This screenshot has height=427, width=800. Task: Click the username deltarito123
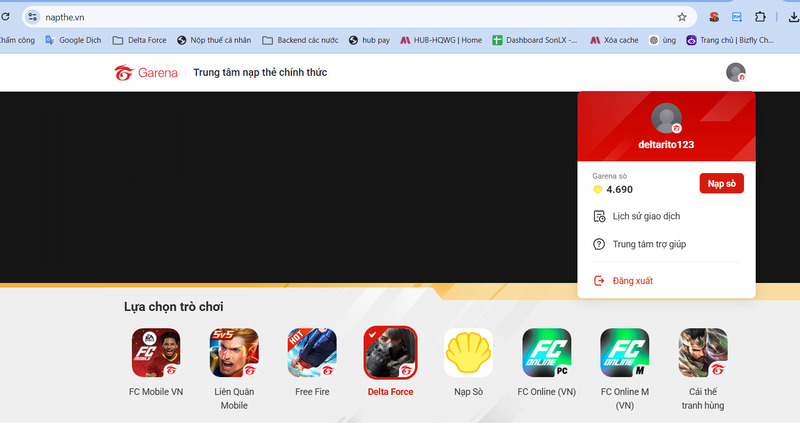[x=666, y=145]
